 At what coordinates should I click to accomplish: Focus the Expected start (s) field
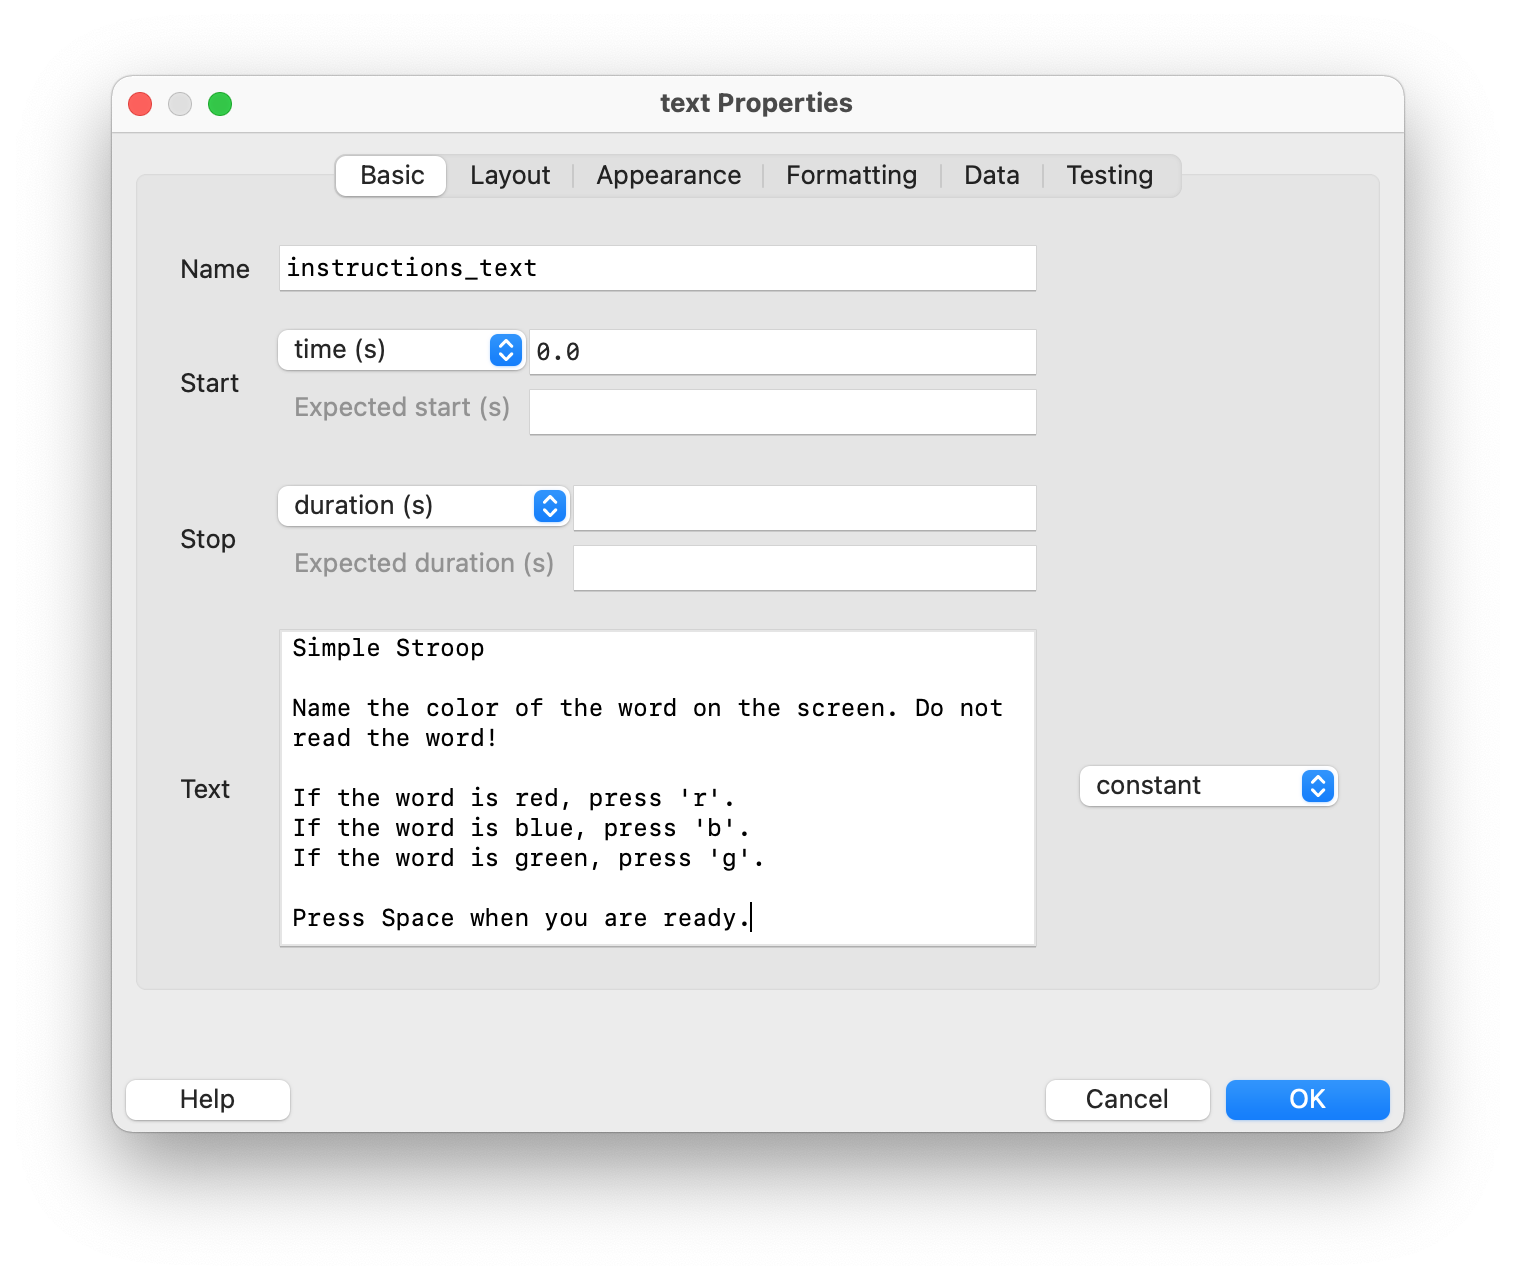tap(782, 412)
